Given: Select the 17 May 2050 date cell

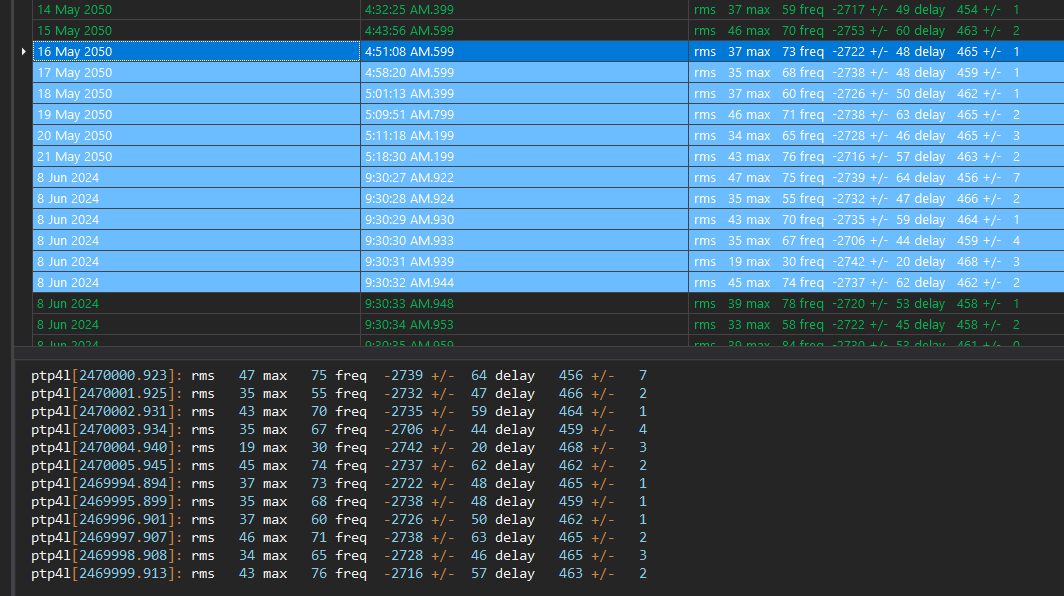Looking at the screenshot, I should coord(197,73).
